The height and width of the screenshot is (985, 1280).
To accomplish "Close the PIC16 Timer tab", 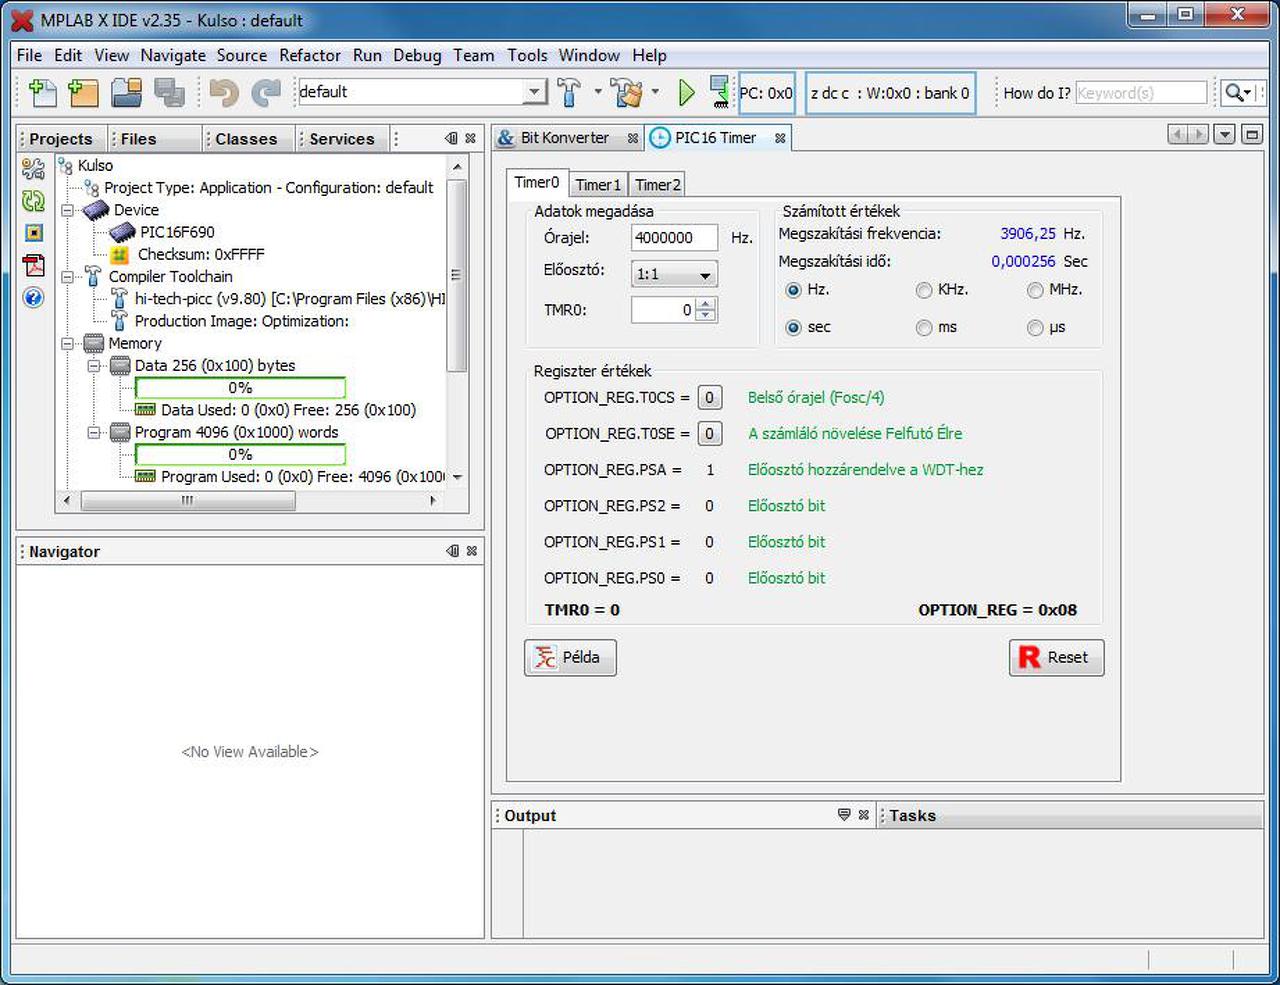I will click(x=780, y=138).
